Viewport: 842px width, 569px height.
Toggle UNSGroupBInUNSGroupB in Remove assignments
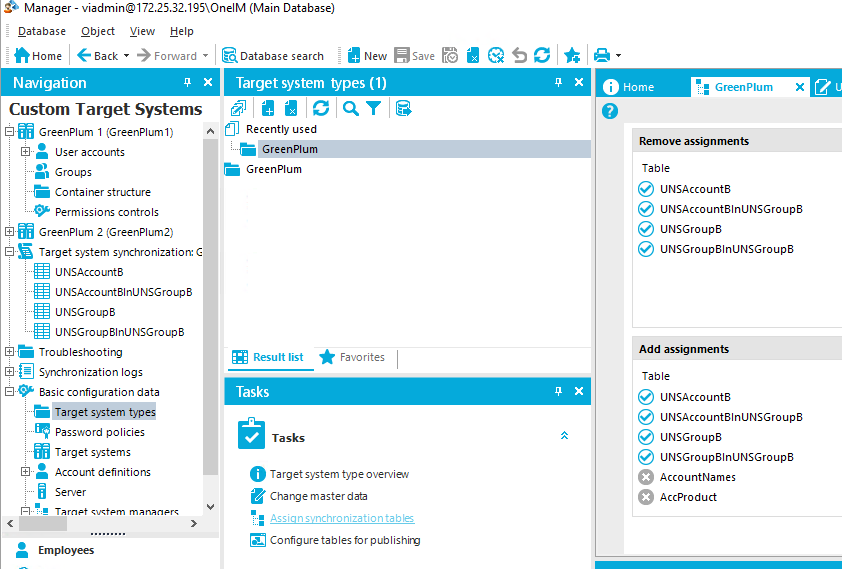click(x=646, y=249)
